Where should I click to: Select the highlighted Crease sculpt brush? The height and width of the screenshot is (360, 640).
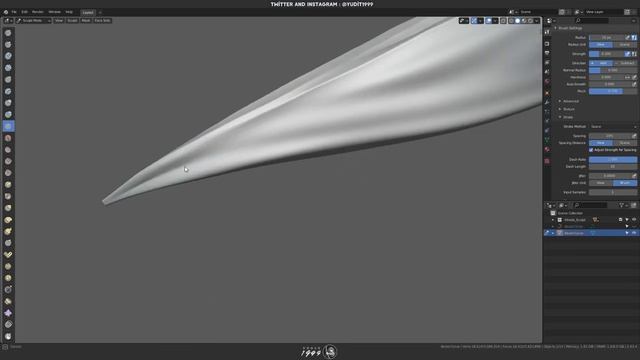[8, 127]
